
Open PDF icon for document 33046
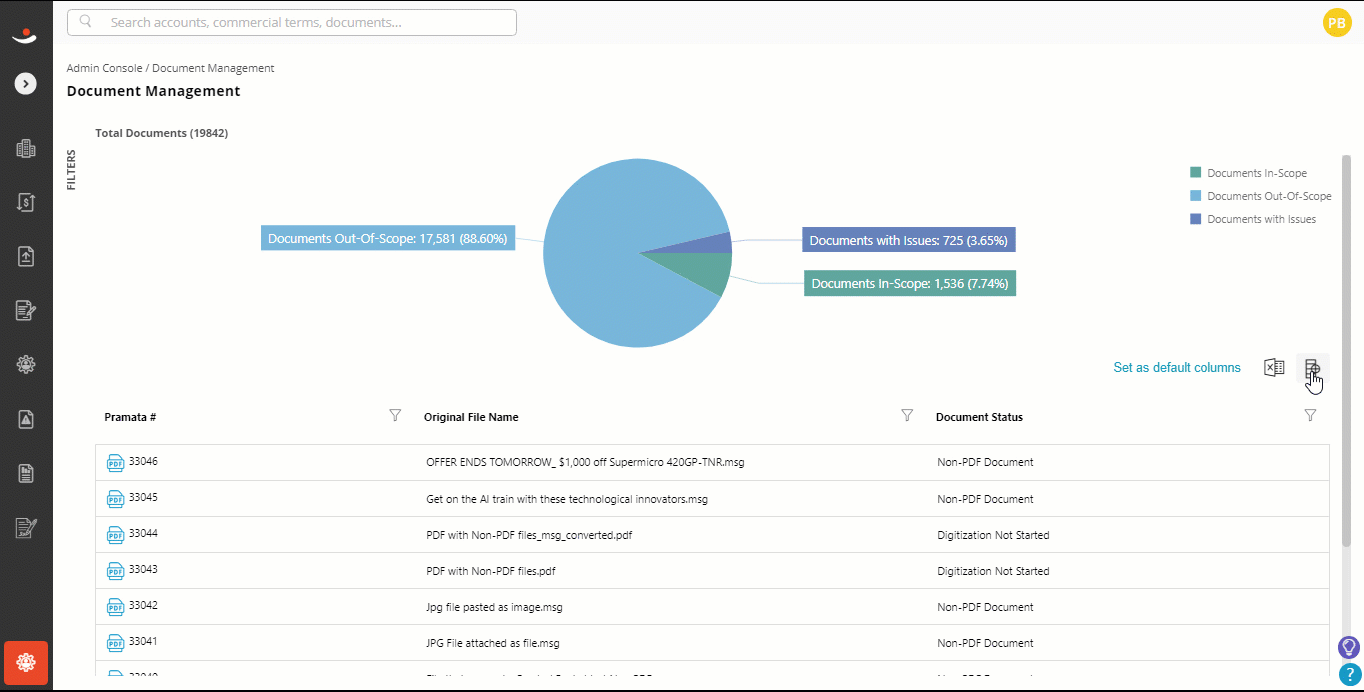click(115, 463)
